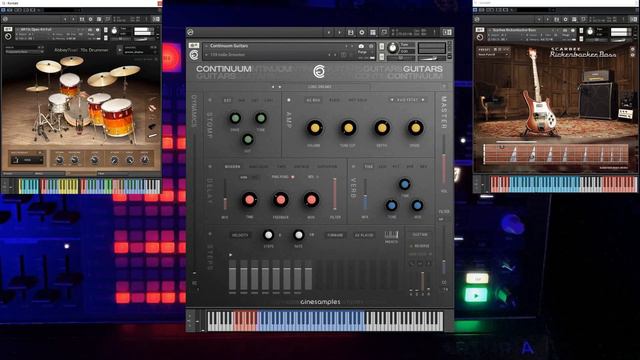Click the Velocity button in Steps section

point(240,235)
